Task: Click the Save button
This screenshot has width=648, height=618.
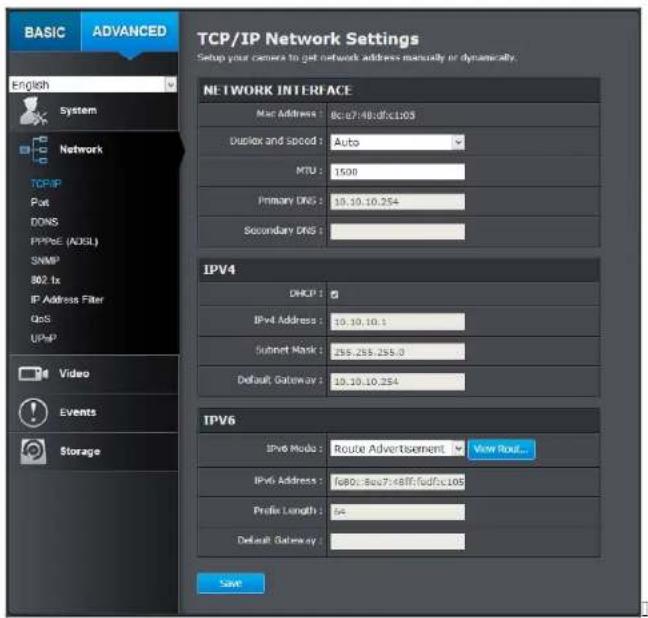Action: [x=231, y=583]
